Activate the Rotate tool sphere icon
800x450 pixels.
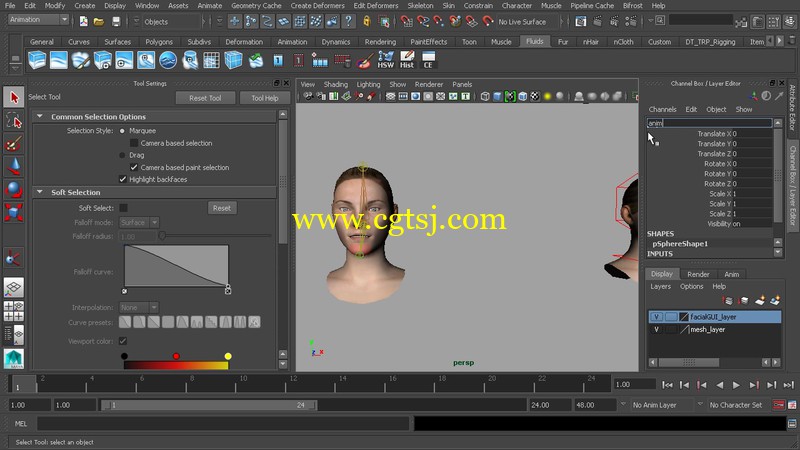(14, 189)
